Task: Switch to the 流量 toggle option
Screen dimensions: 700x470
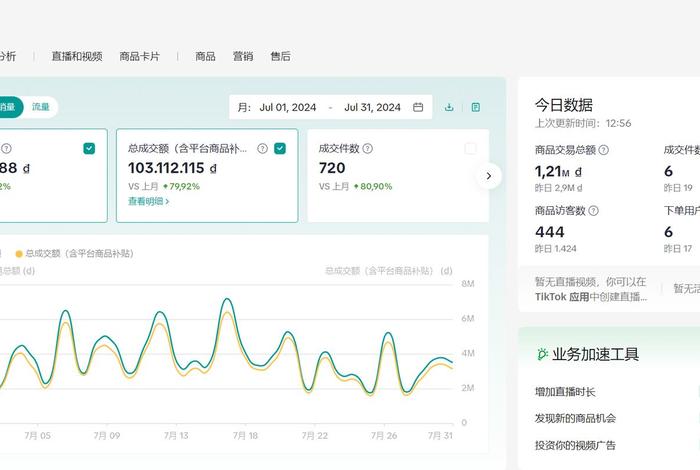Action: coord(41,107)
